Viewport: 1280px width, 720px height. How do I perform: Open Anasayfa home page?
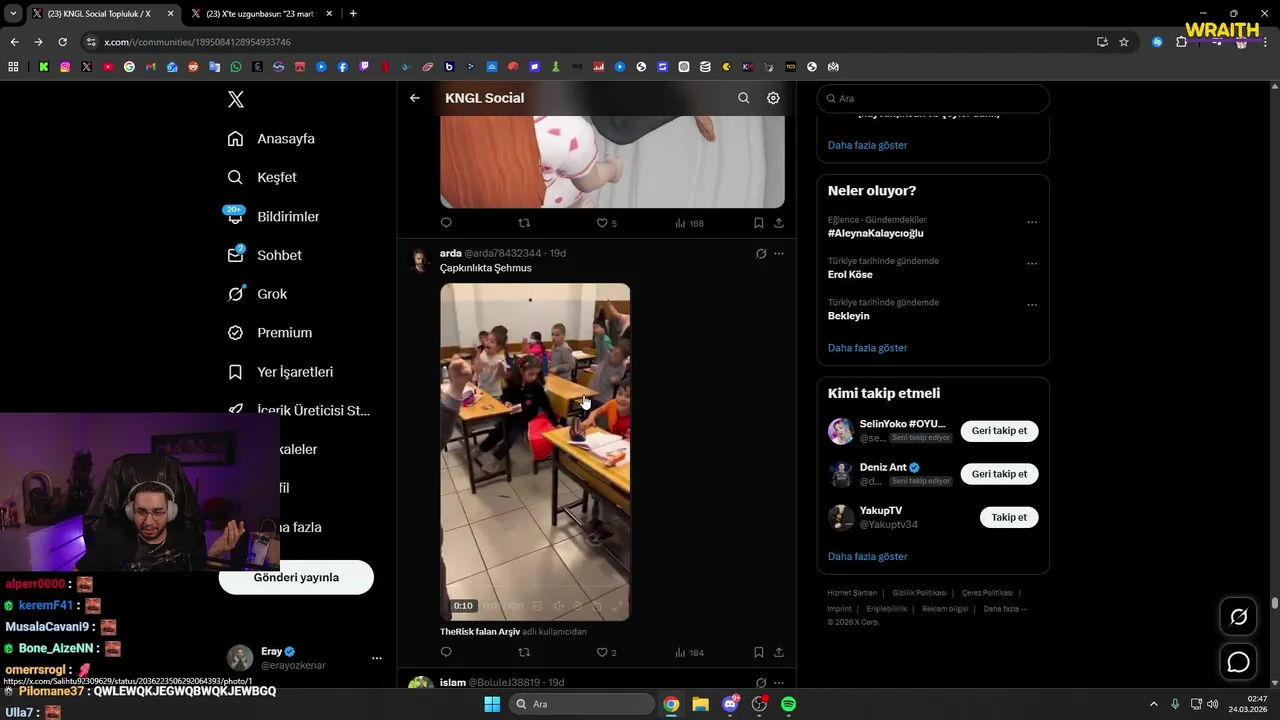coord(271,139)
